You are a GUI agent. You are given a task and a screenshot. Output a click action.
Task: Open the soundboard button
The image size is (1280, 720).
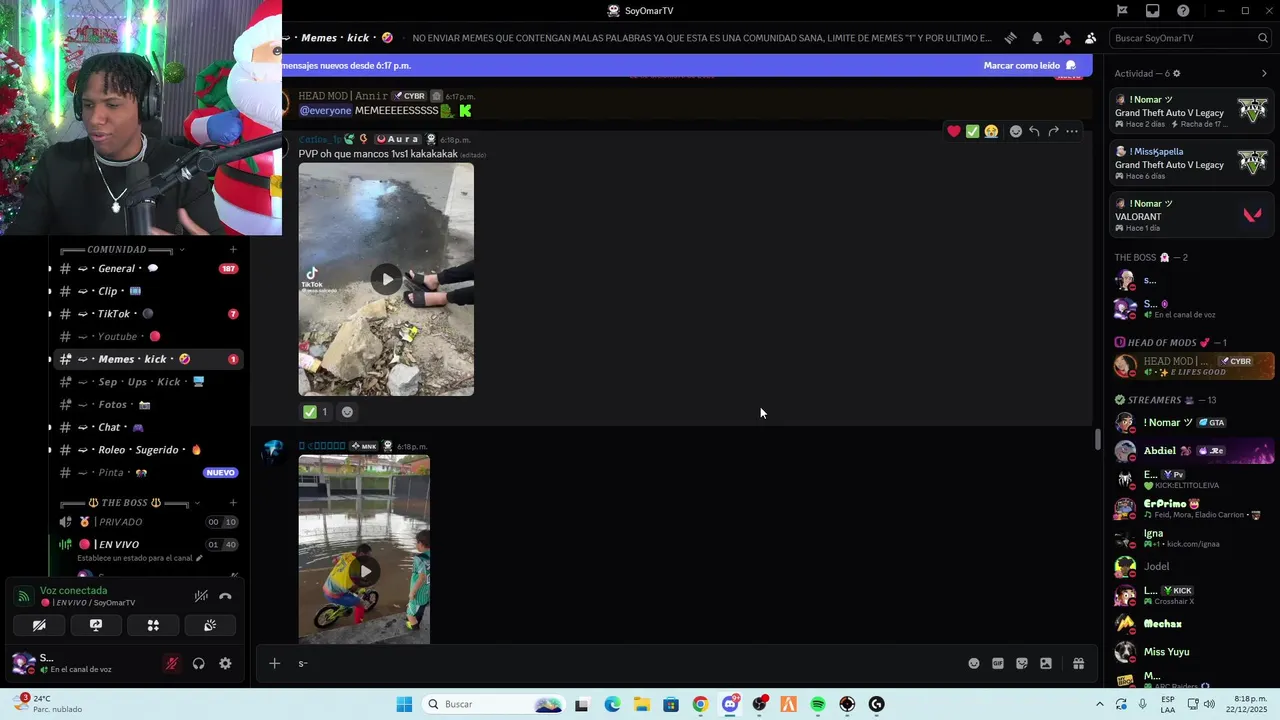point(210,625)
